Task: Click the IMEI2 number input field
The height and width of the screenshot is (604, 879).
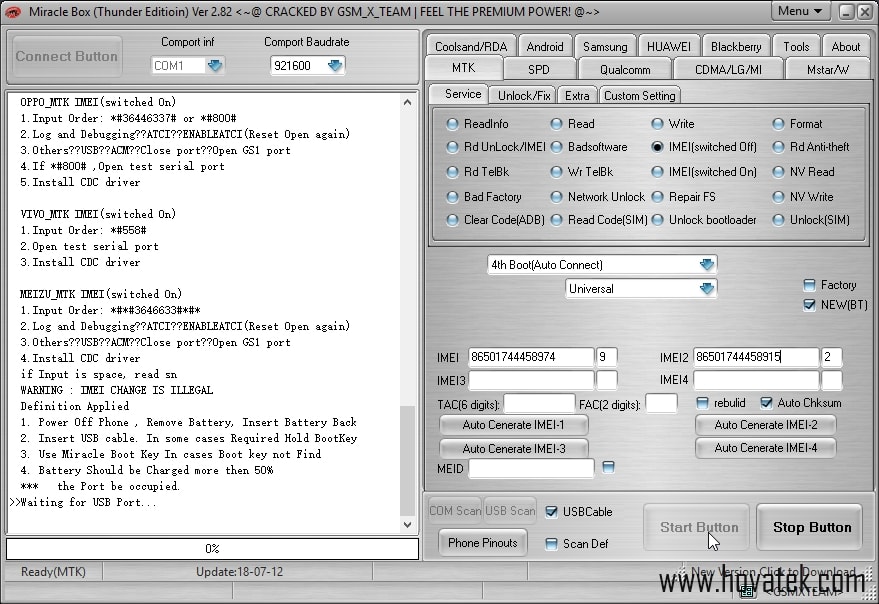Action: click(x=756, y=357)
